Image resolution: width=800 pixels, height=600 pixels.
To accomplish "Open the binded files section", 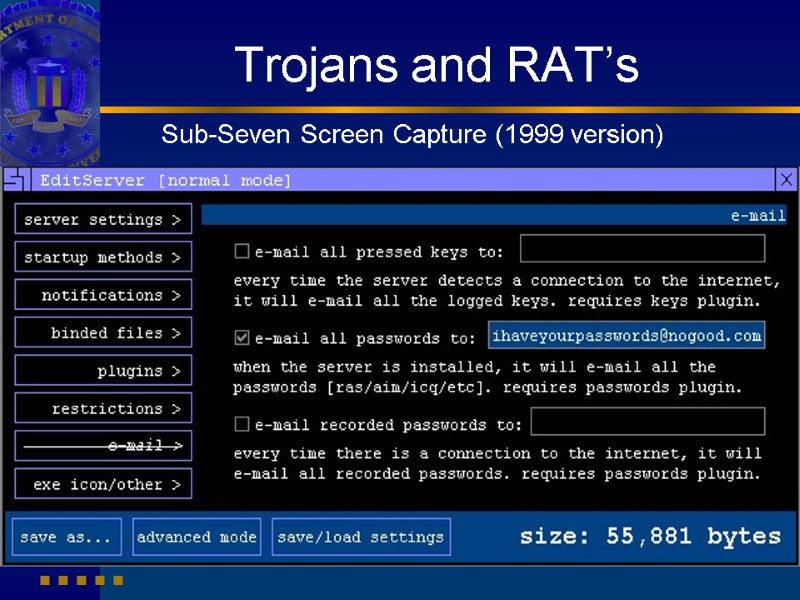I will [x=103, y=332].
